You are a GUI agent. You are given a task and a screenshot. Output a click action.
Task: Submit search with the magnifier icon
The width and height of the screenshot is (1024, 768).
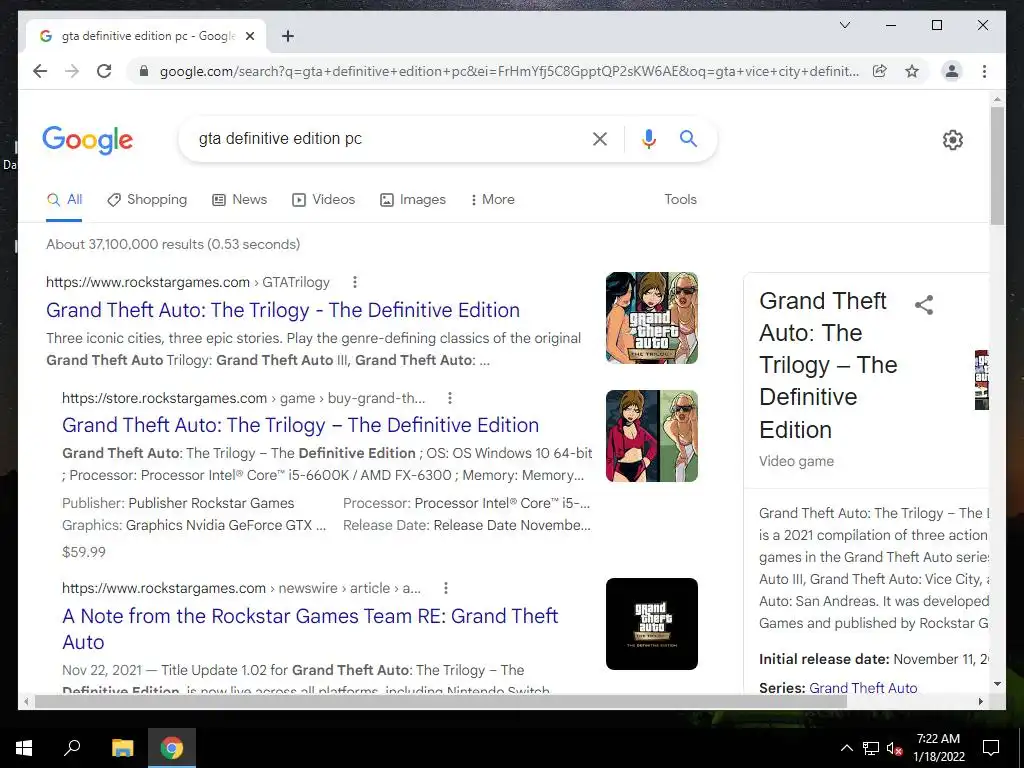click(688, 138)
